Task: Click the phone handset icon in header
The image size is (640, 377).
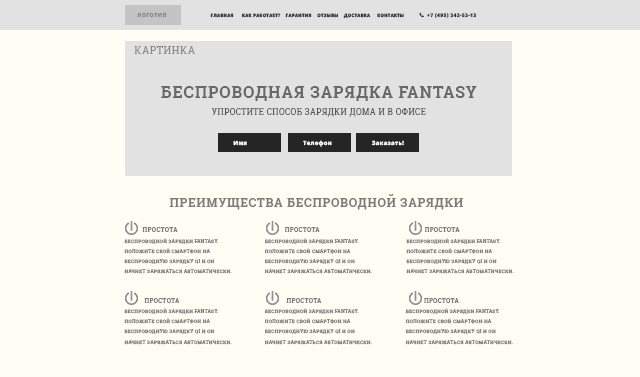Action: point(422,15)
